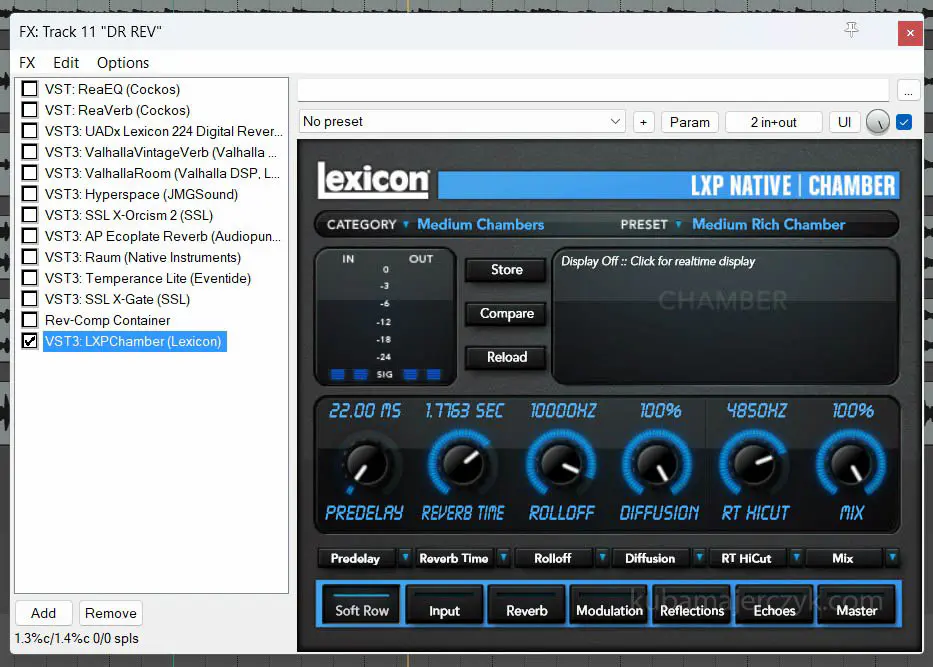This screenshot has height=667, width=933.
Task: Click the realtime display area
Action: tap(724, 315)
